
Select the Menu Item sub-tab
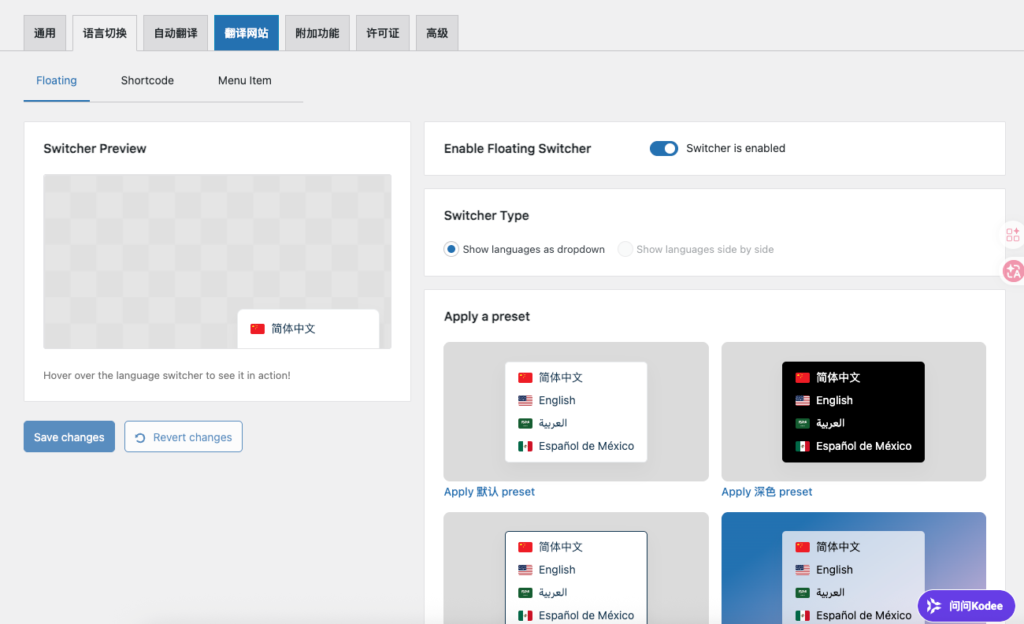tap(244, 80)
